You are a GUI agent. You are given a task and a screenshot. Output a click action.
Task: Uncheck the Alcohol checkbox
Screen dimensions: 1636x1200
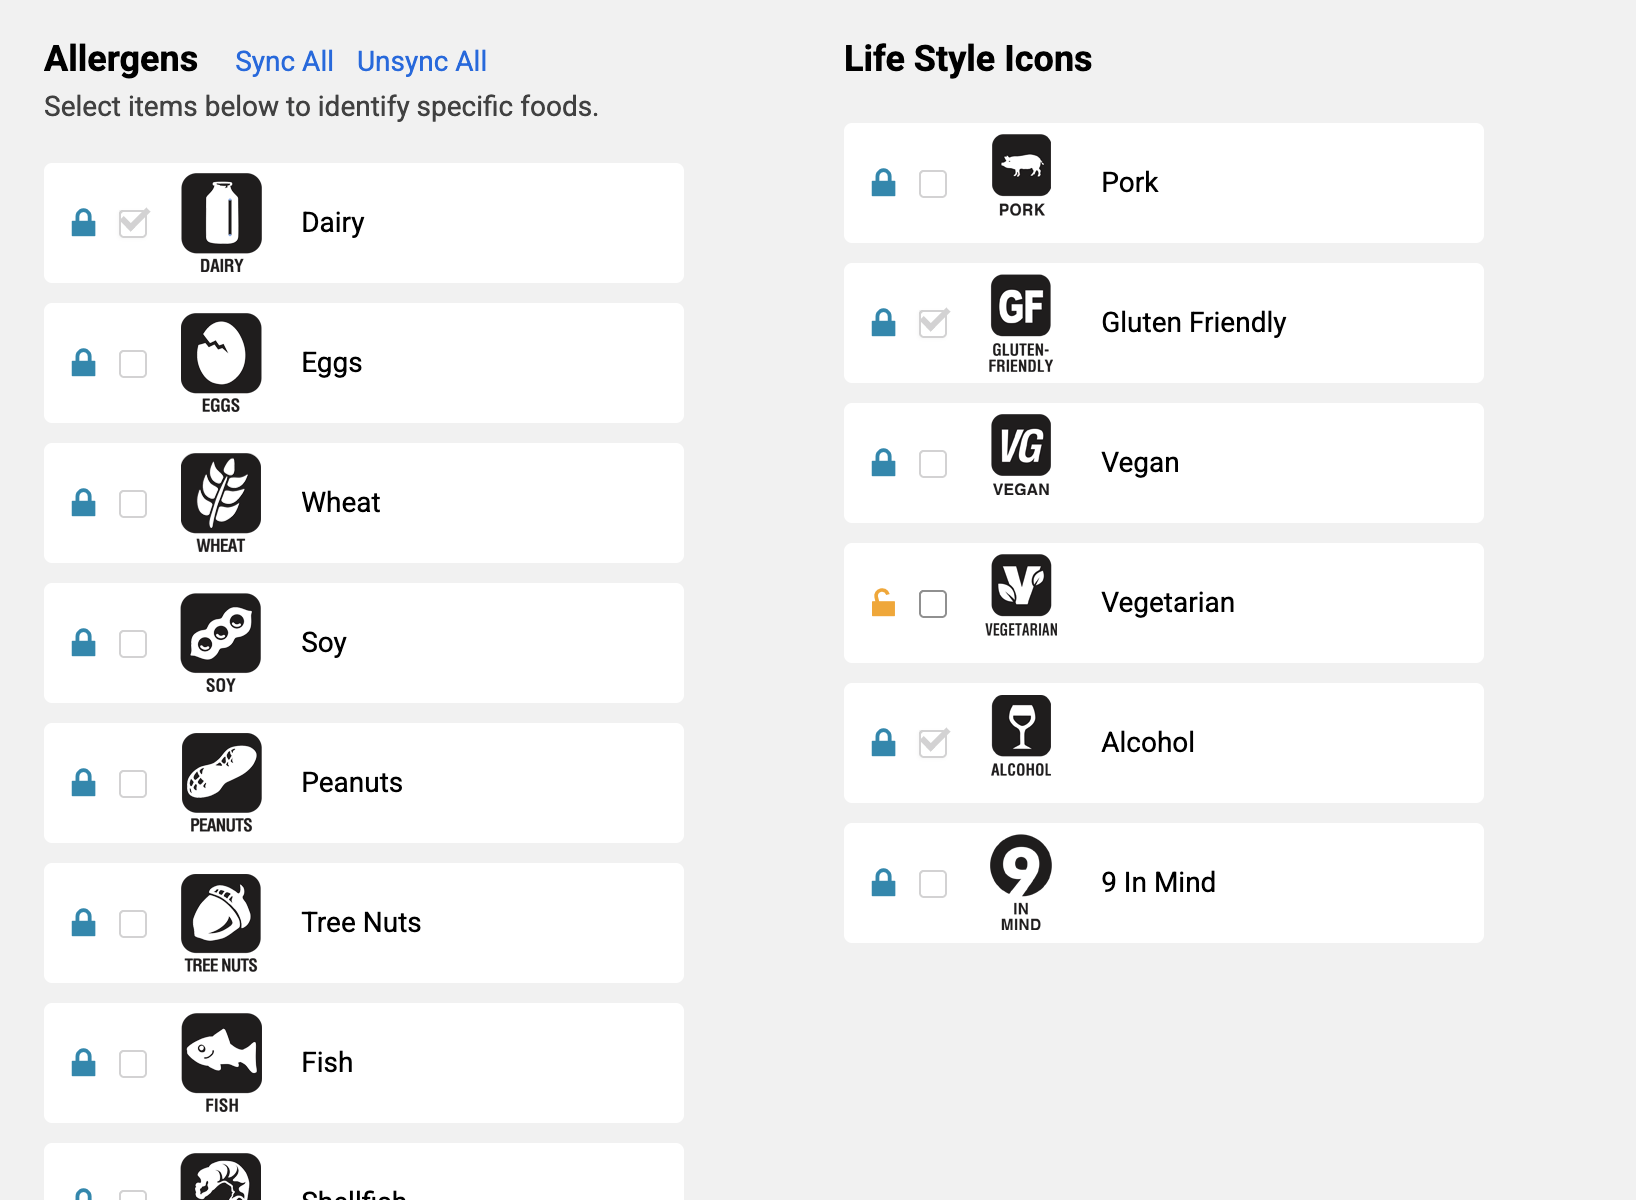pyautogui.click(x=933, y=743)
